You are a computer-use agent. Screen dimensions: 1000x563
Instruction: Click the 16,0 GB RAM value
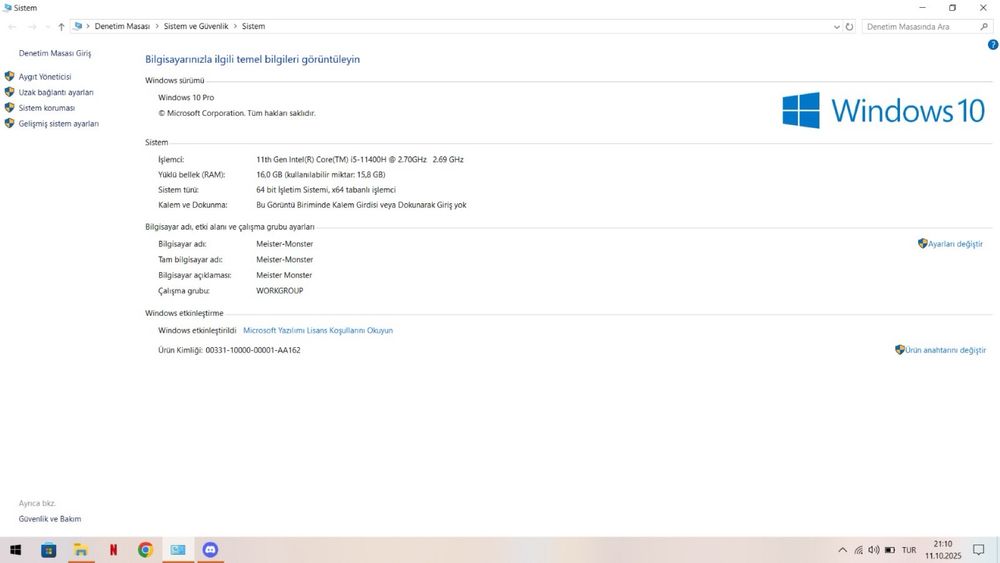pyautogui.click(x=320, y=175)
